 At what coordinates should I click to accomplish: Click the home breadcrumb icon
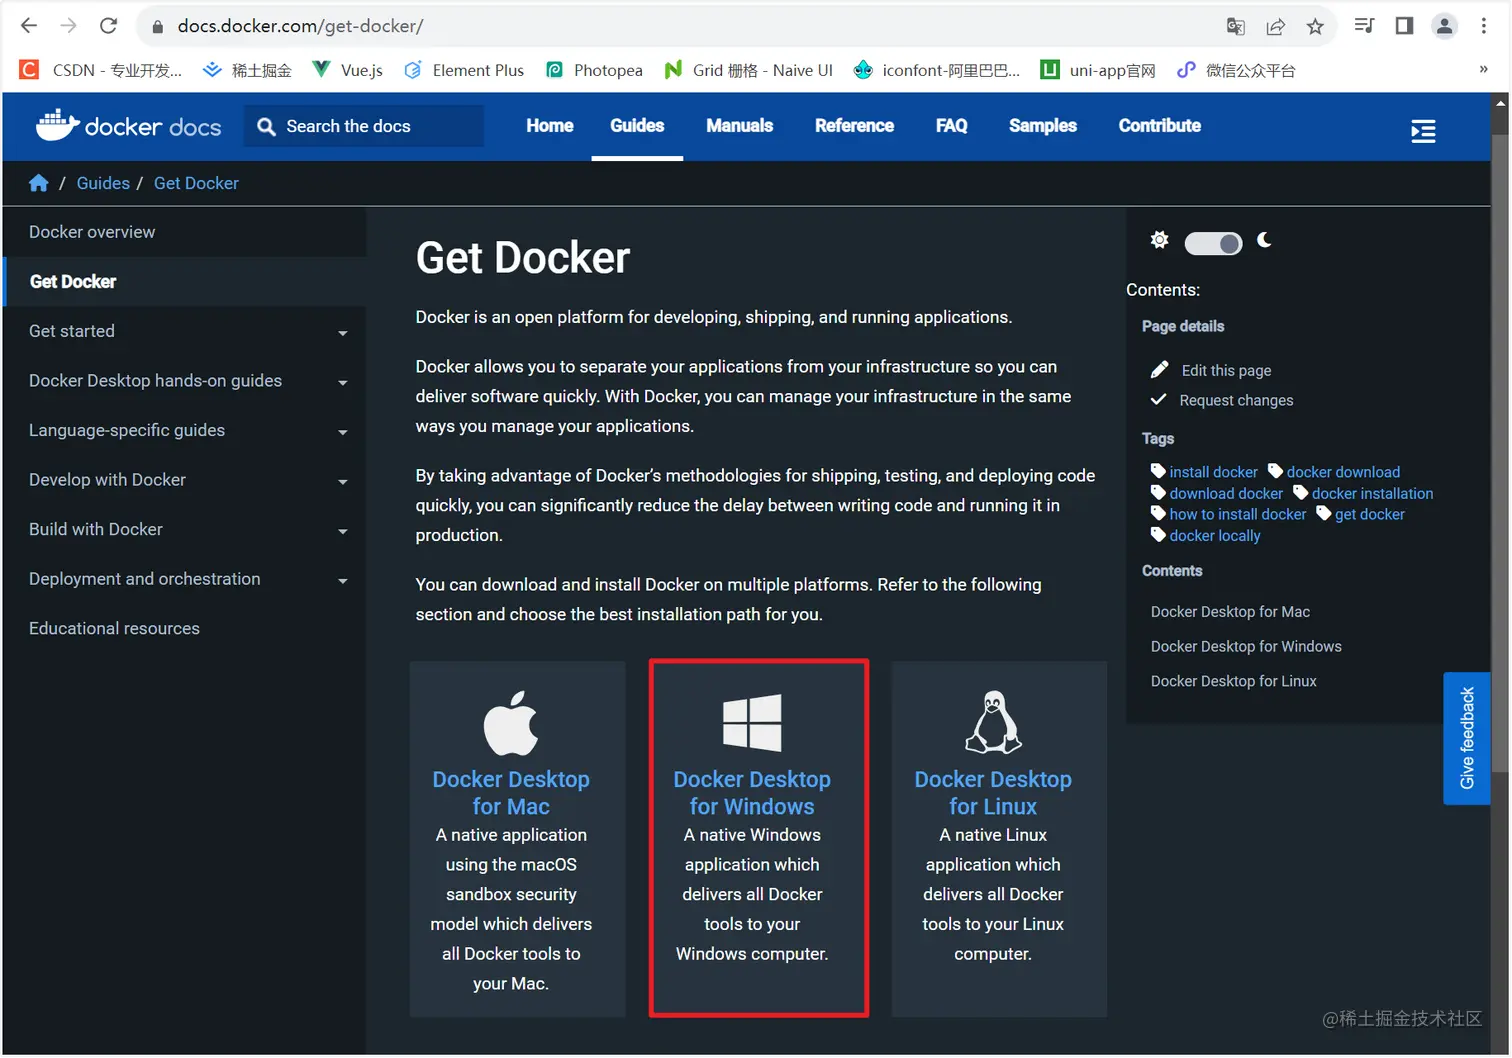click(38, 183)
